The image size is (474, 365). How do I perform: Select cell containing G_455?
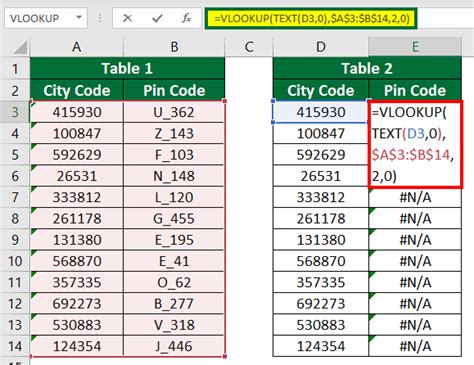[x=174, y=219]
